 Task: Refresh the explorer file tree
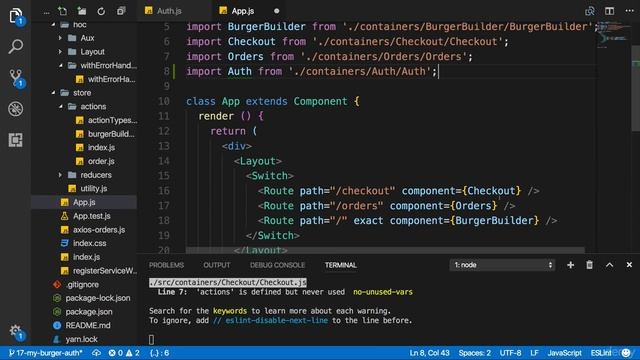point(101,11)
